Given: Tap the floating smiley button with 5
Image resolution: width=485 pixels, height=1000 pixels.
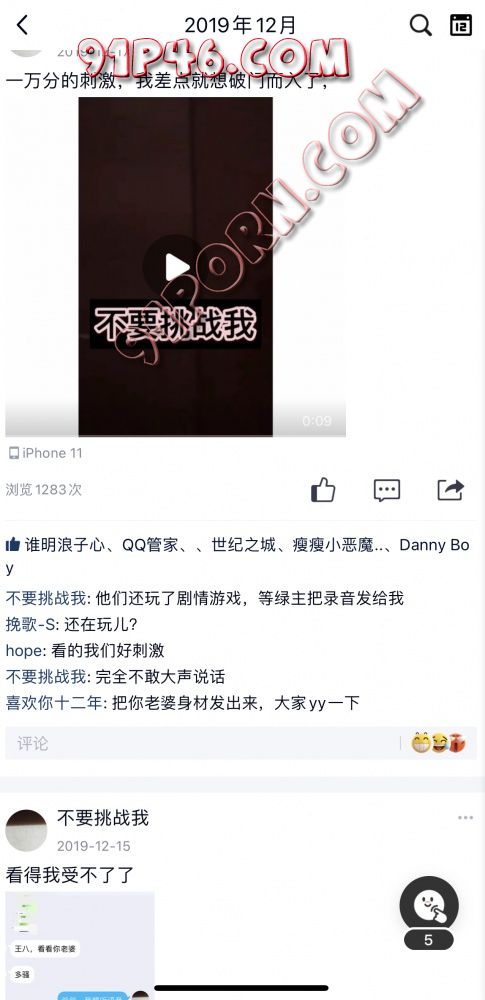Looking at the screenshot, I should click(429, 906).
